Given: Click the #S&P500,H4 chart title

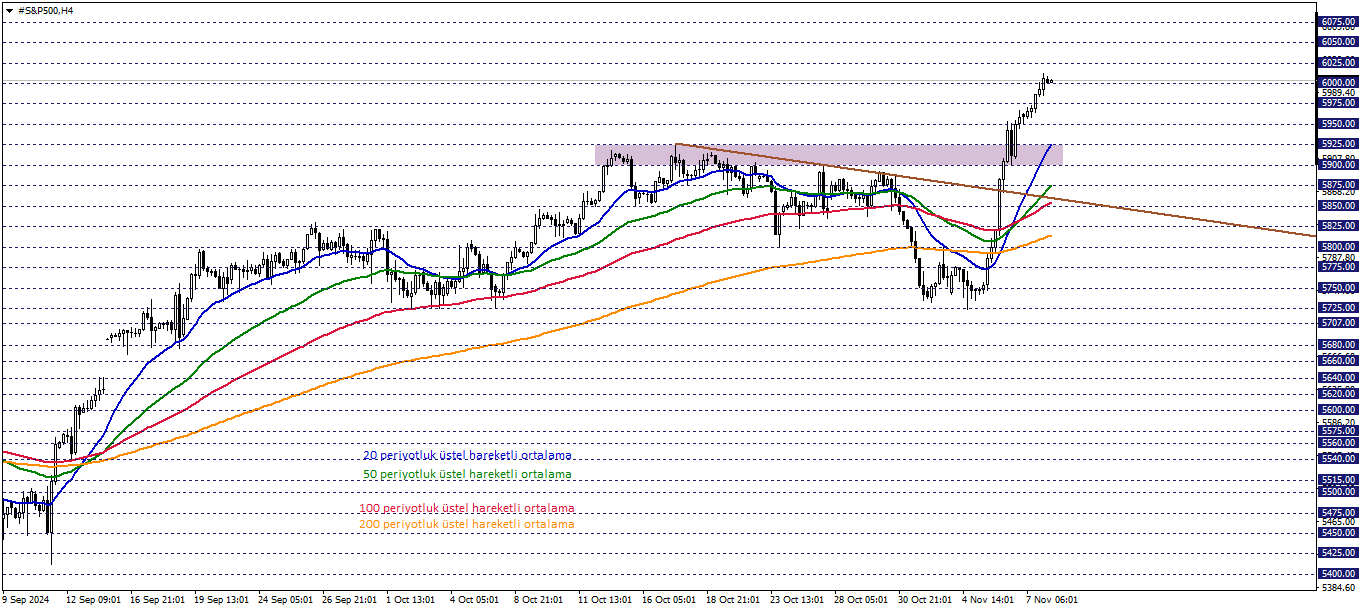Looking at the screenshot, I should point(46,10).
